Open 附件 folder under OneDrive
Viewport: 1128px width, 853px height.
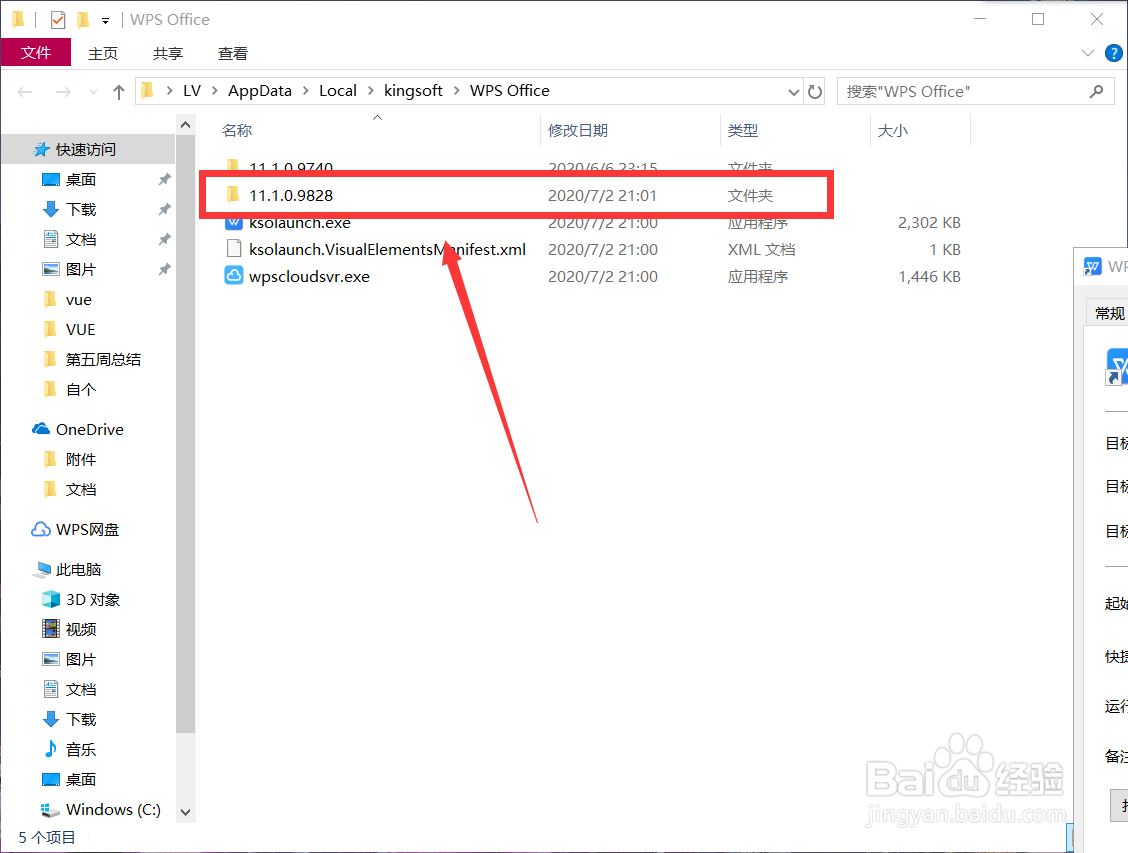click(81, 460)
